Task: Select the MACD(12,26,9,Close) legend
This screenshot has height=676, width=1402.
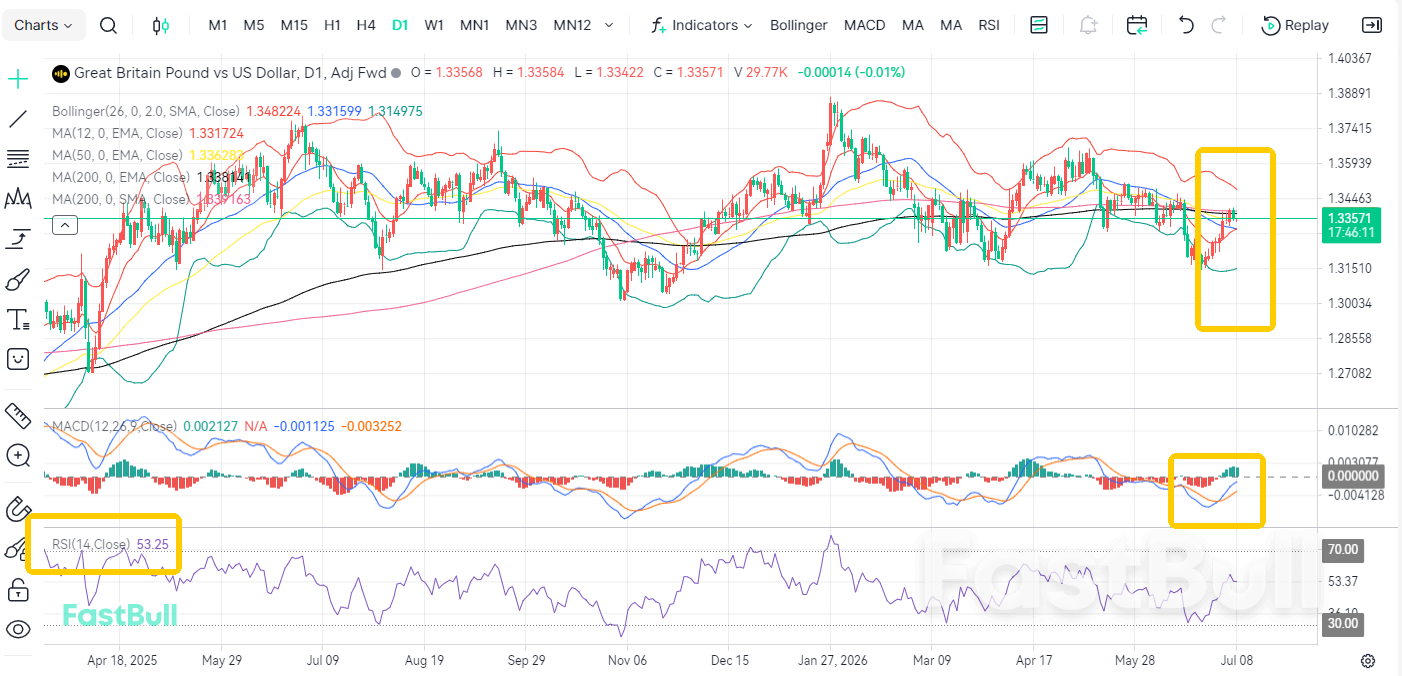Action: (x=115, y=426)
